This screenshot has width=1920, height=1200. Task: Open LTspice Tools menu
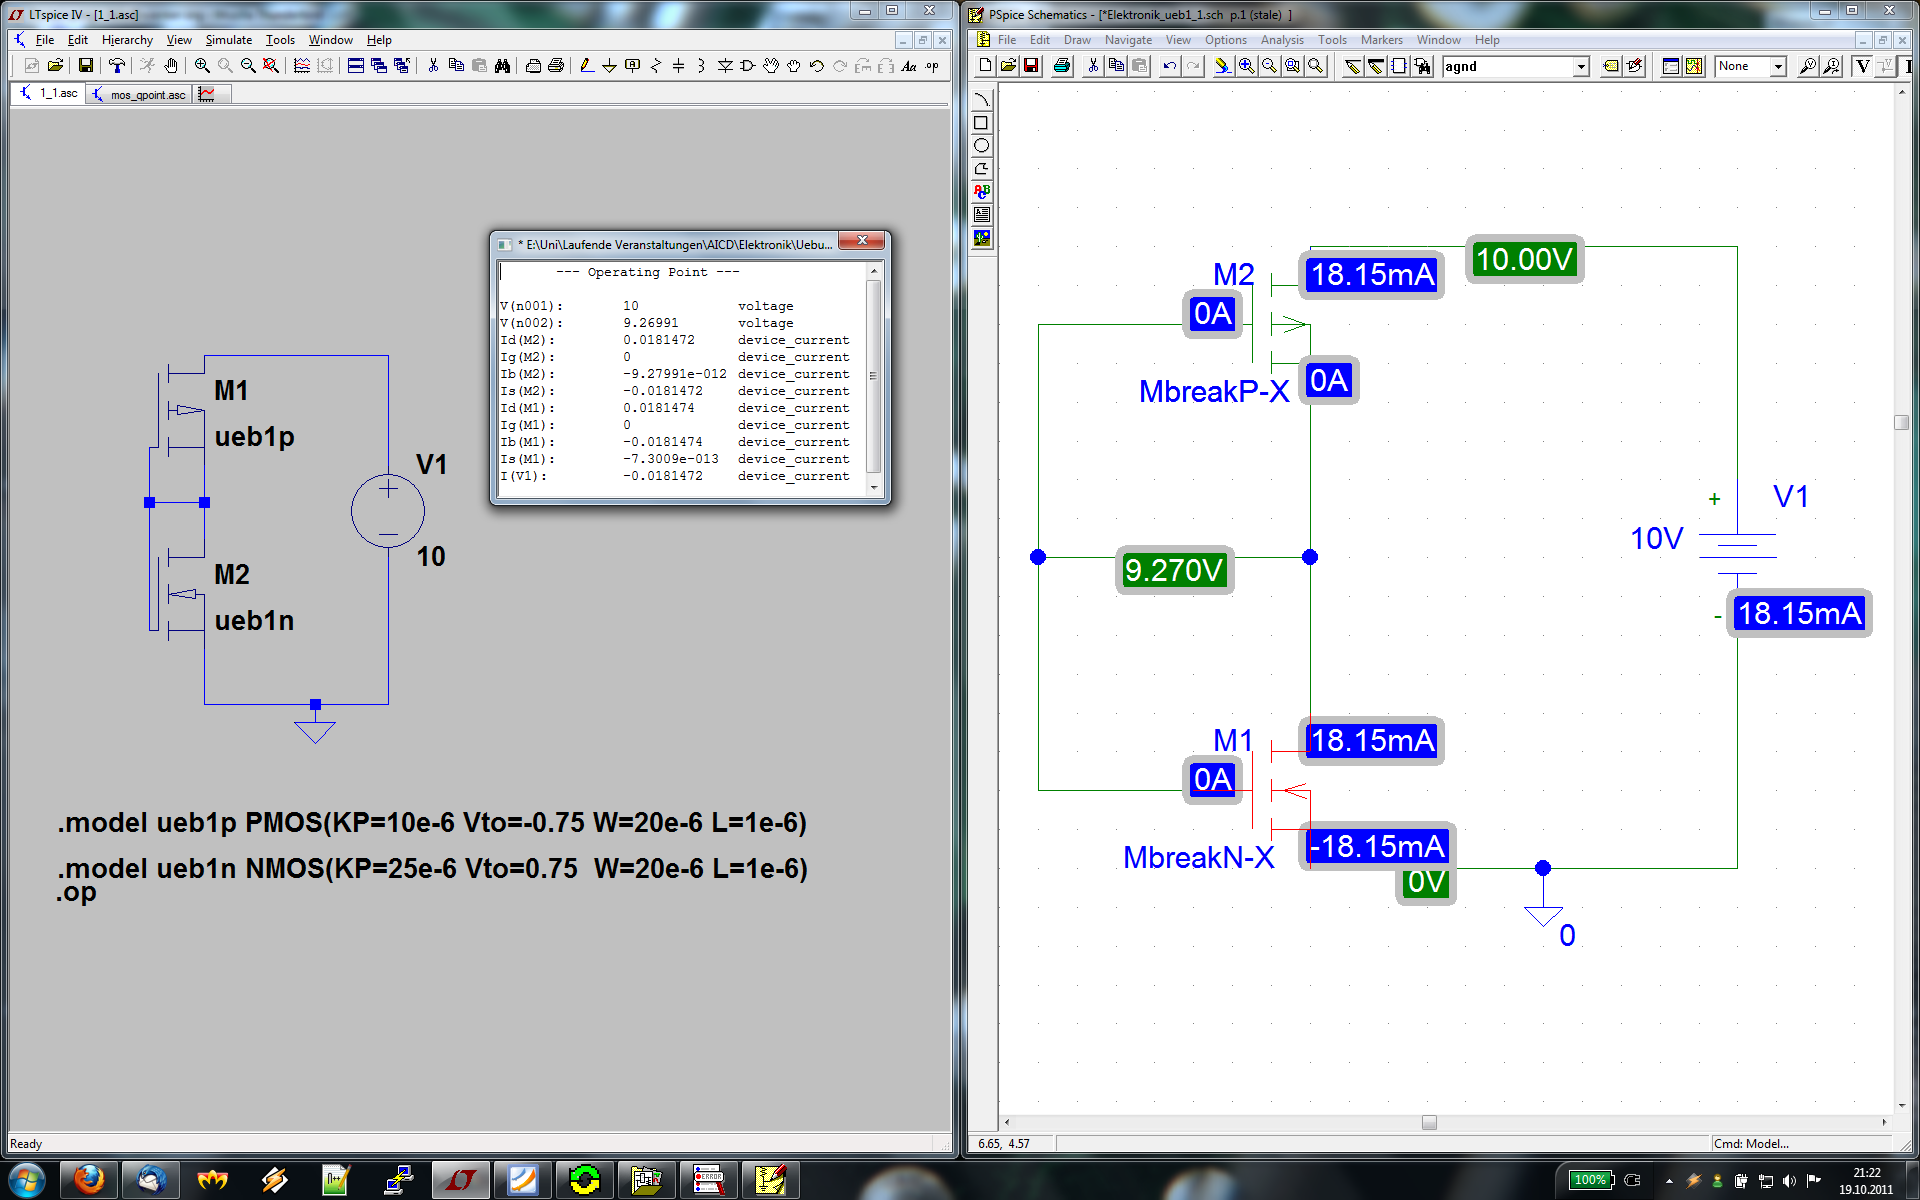click(280, 40)
